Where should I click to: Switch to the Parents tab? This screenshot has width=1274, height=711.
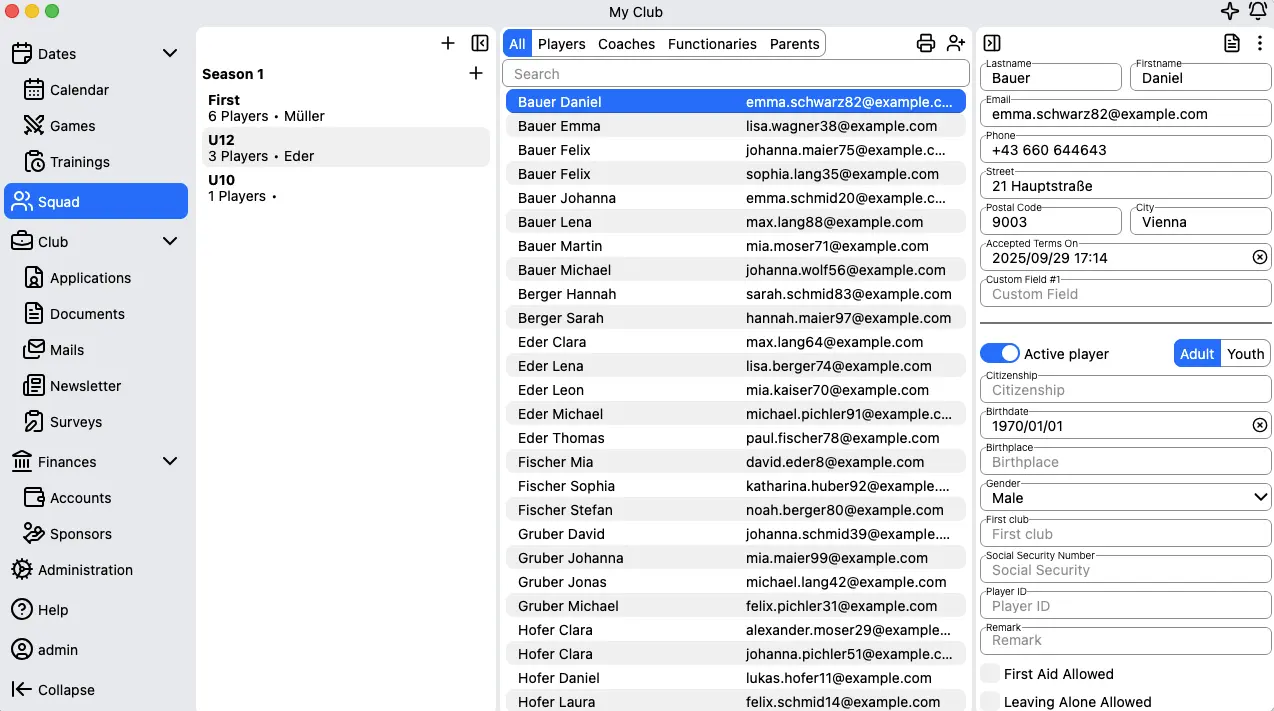[x=795, y=44]
